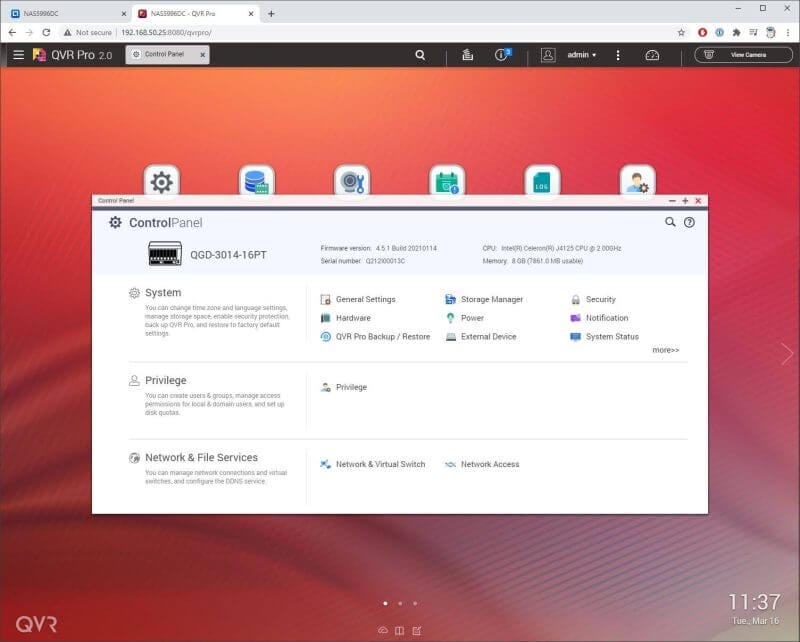Click the Network & Virtual Switch icon
The height and width of the screenshot is (642, 800).
pyautogui.click(x=326, y=464)
